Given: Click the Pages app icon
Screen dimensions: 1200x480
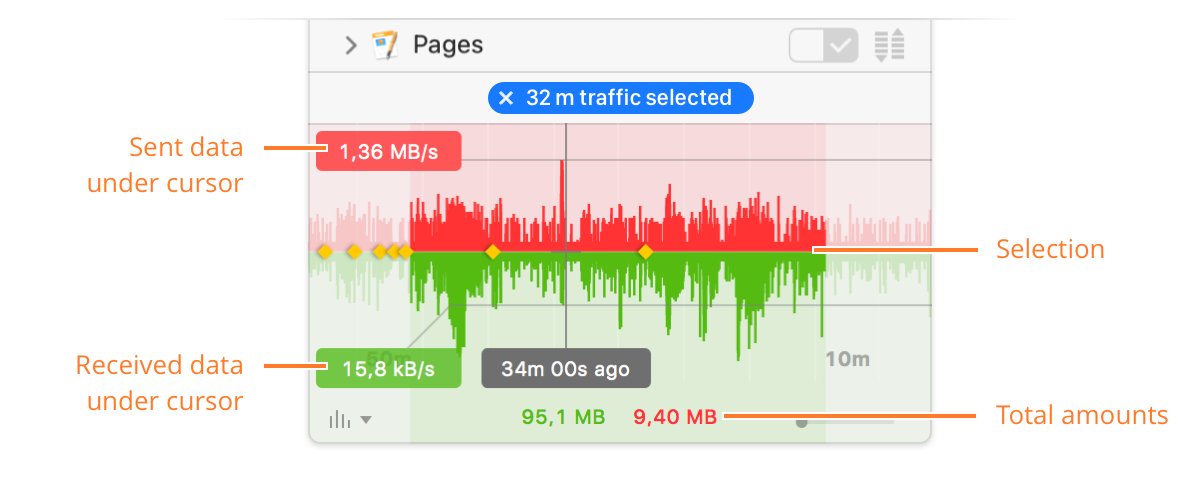Looking at the screenshot, I should click(385, 45).
